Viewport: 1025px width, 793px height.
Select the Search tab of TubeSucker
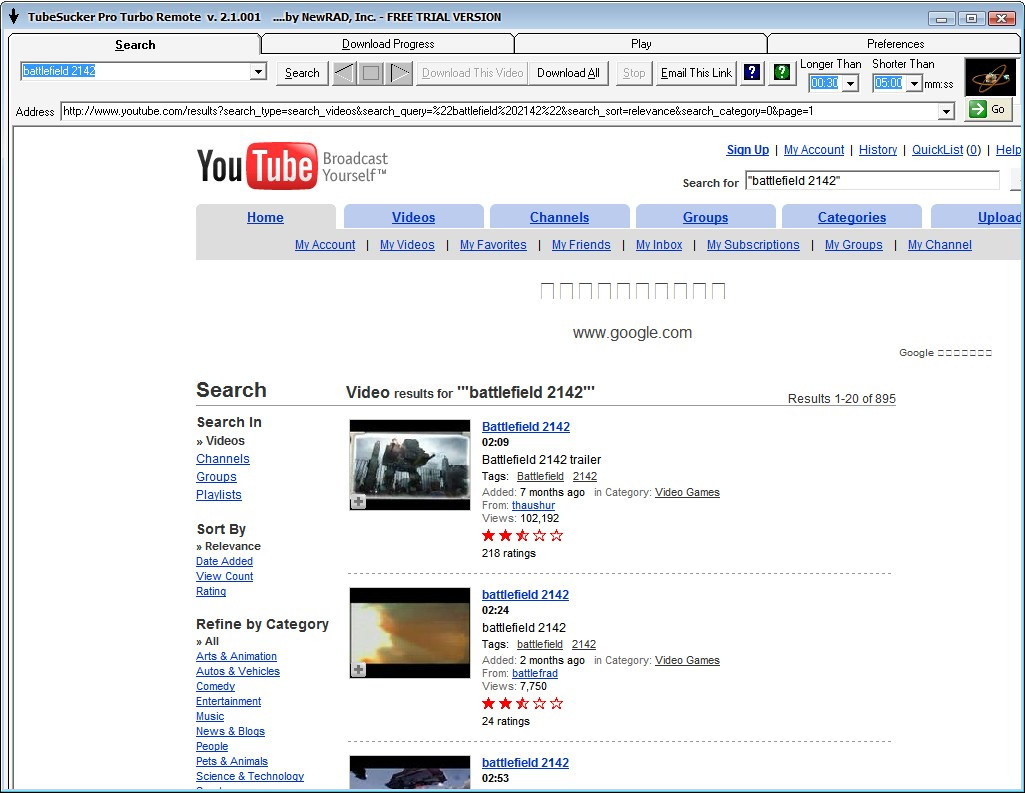135,44
